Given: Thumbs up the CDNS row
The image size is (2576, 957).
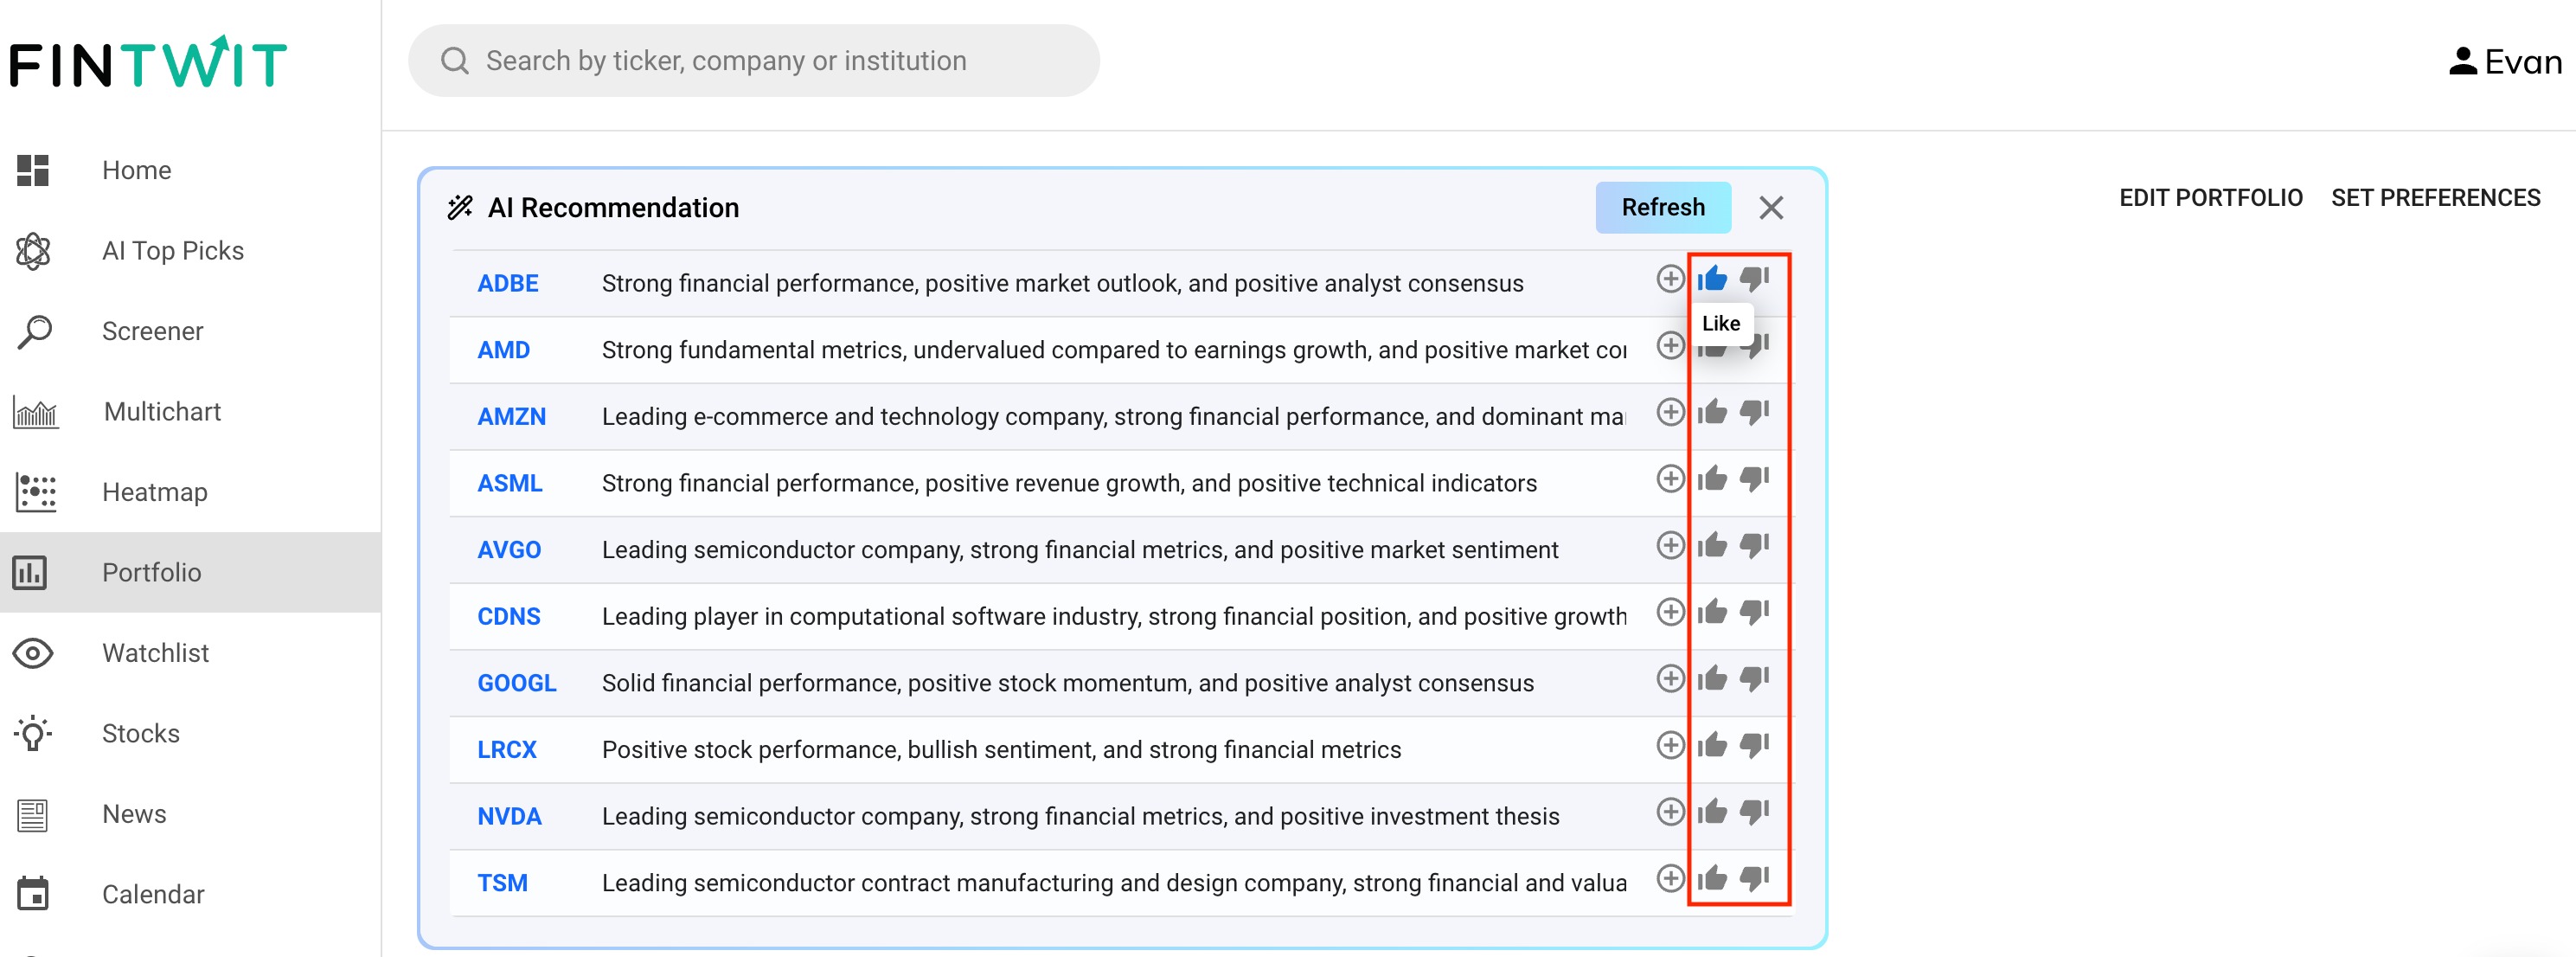Looking at the screenshot, I should (x=1712, y=612).
